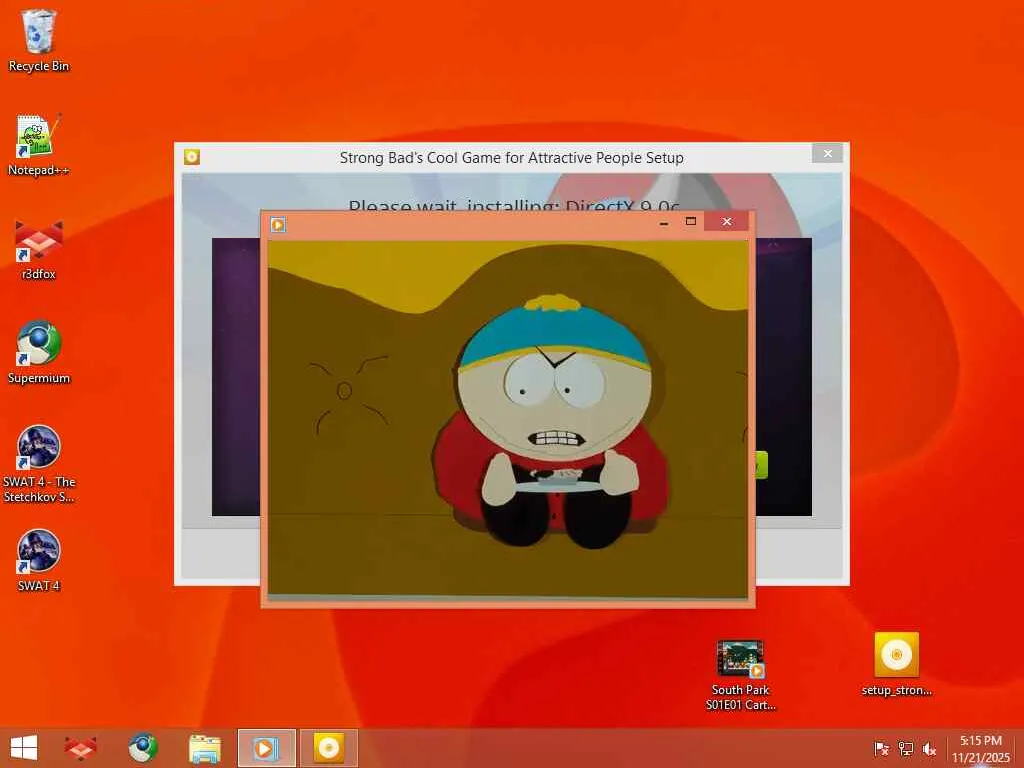This screenshot has width=1024, height=768.
Task: Open the Recycle Bin desktop icon
Action: click(x=39, y=40)
